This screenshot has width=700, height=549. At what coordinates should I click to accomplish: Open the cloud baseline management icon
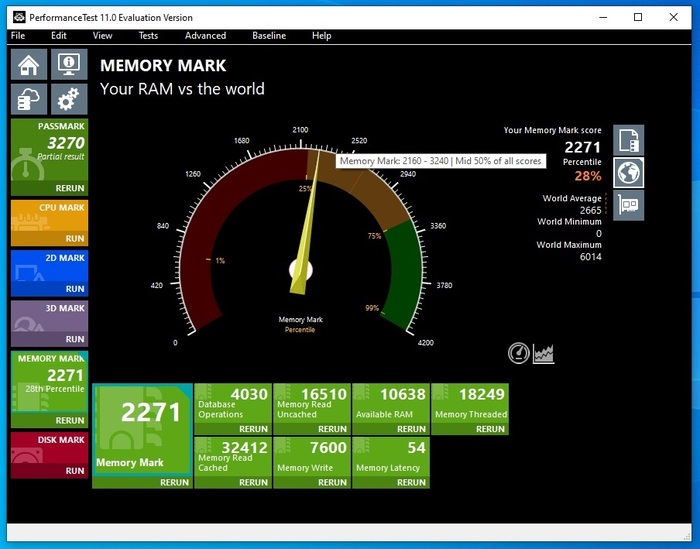(29, 99)
